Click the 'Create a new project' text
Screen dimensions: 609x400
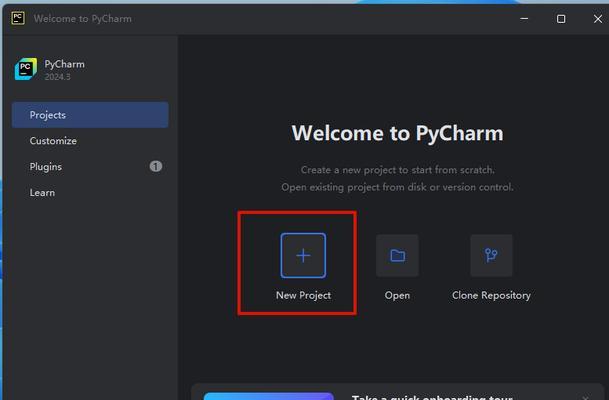pyautogui.click(x=397, y=170)
